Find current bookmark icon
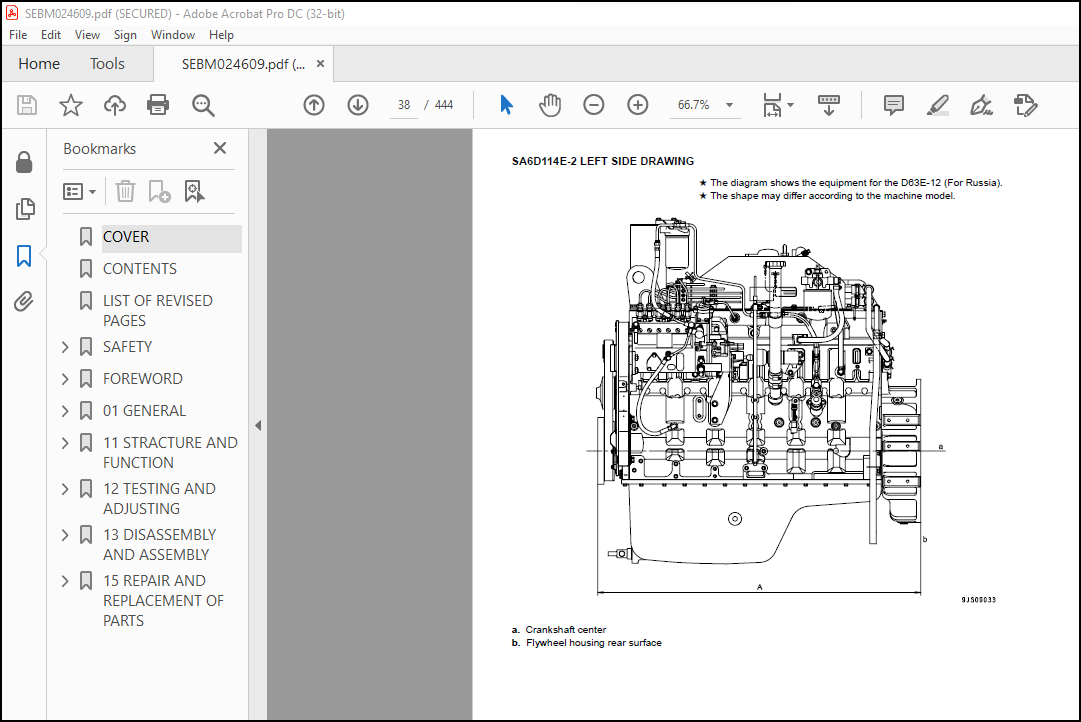The image size is (1081, 722). coord(194,191)
